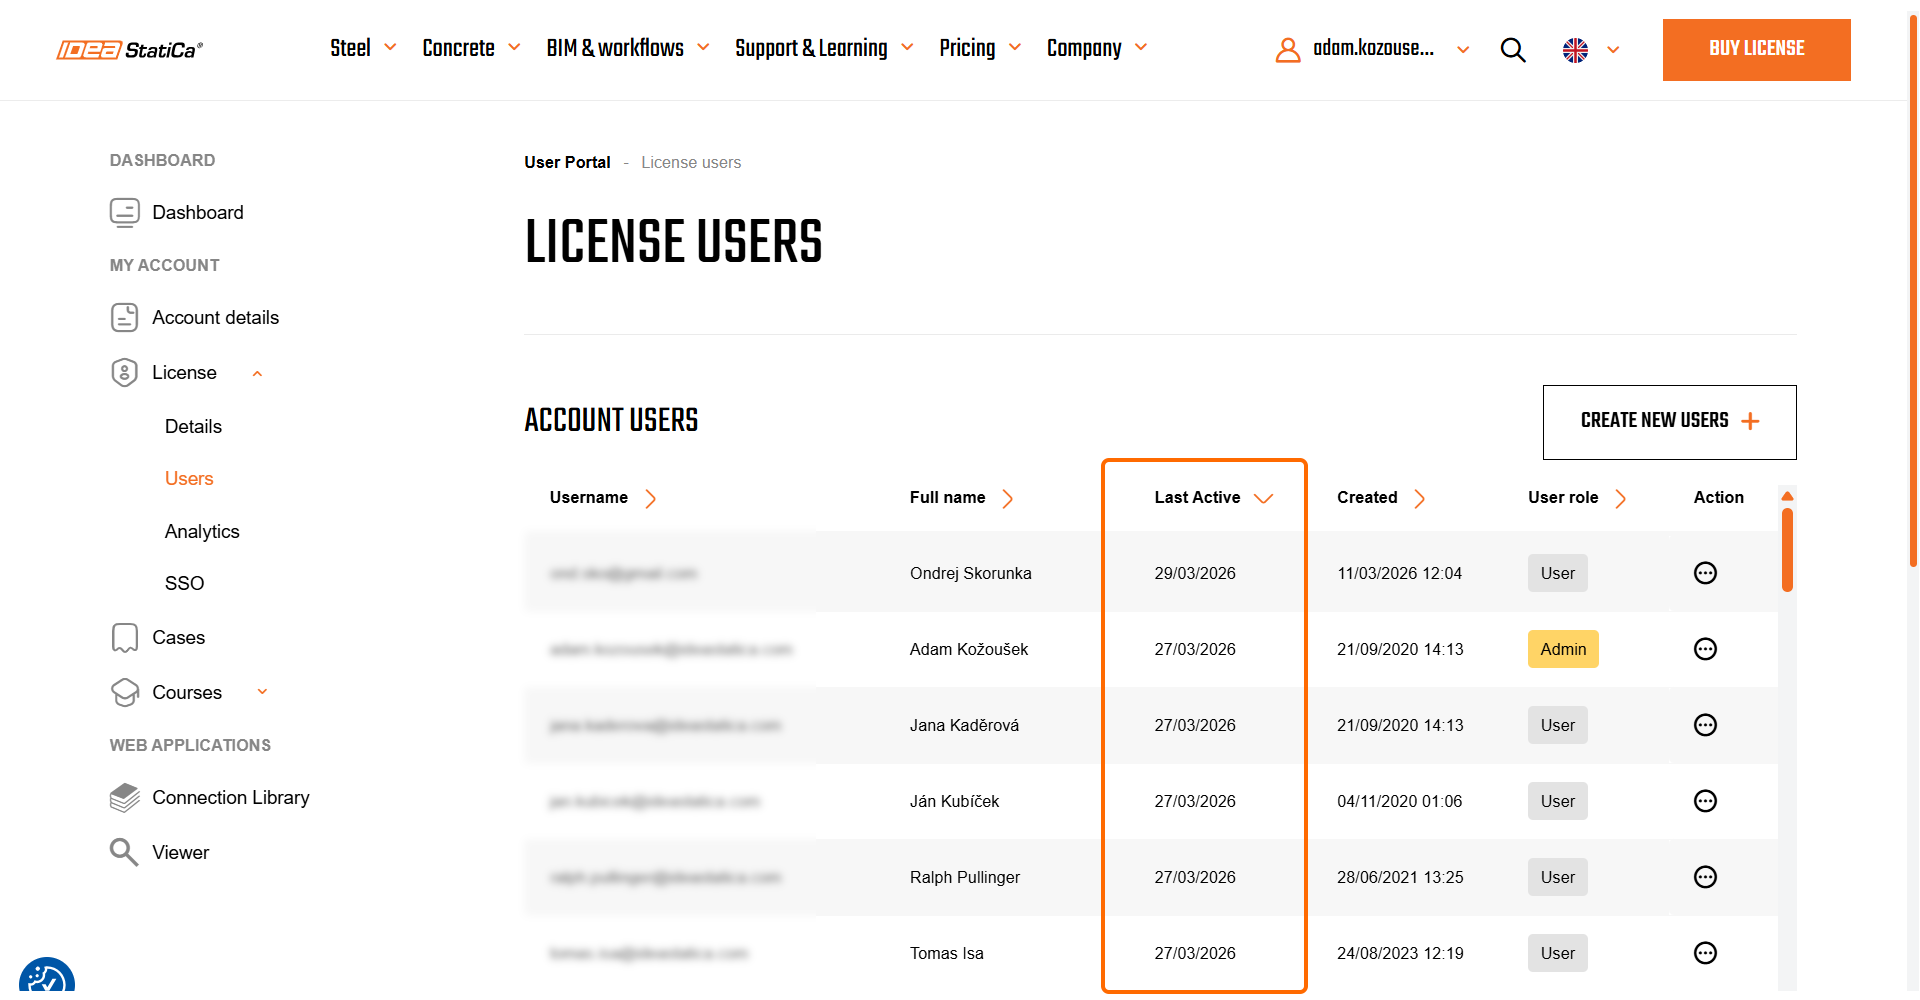
Task: Open action menu for Ralph Pullinger
Action: (x=1705, y=877)
